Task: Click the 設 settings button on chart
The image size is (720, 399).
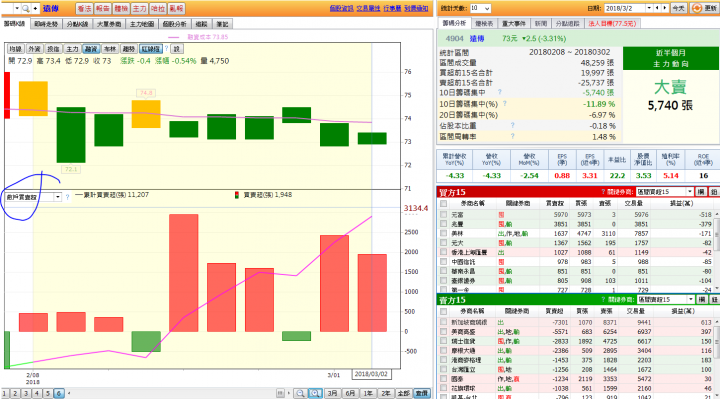Action: pyautogui.click(x=177, y=49)
